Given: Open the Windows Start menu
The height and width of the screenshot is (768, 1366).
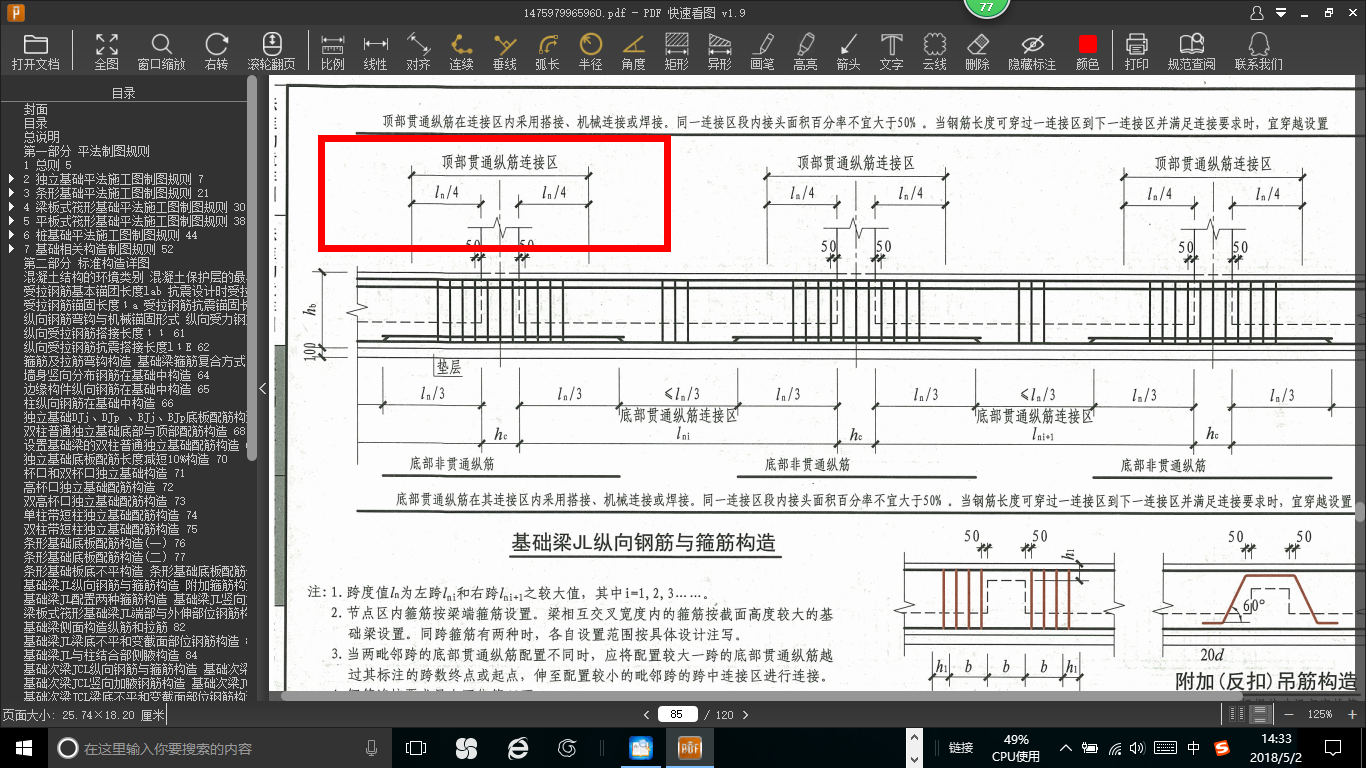Looking at the screenshot, I should point(23,747).
